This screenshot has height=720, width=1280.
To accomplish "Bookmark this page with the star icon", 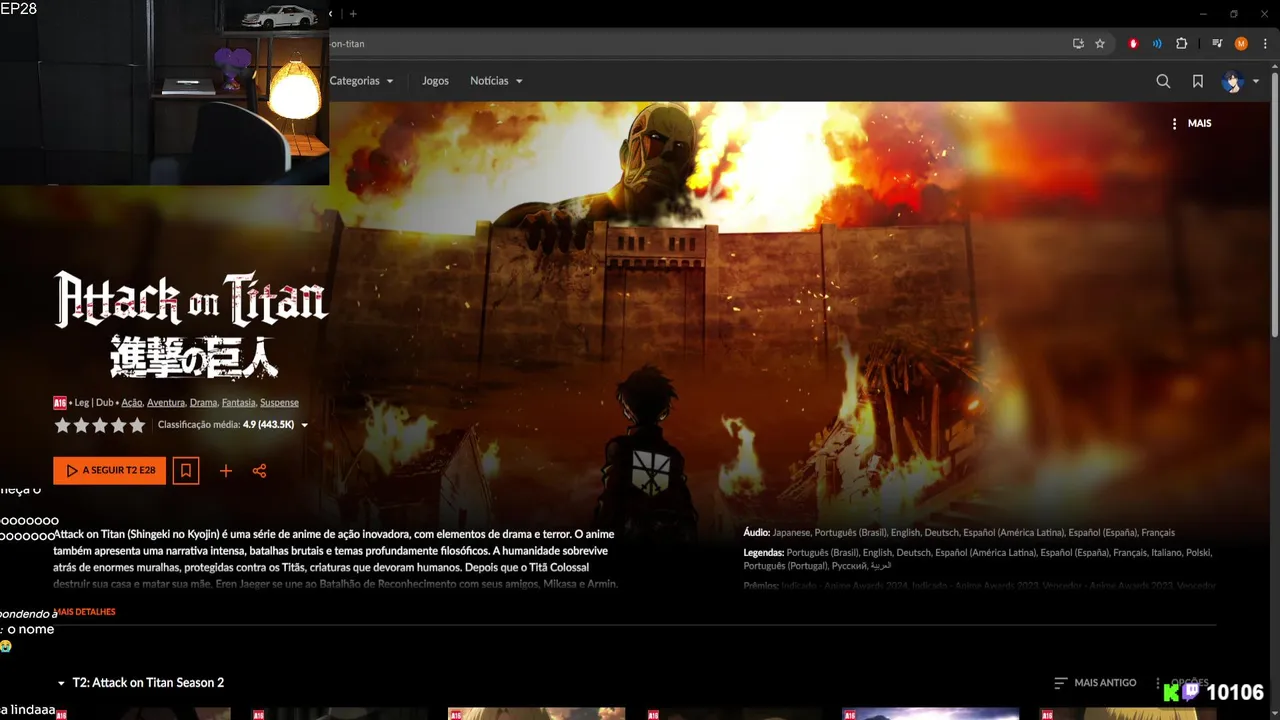I will (1100, 44).
